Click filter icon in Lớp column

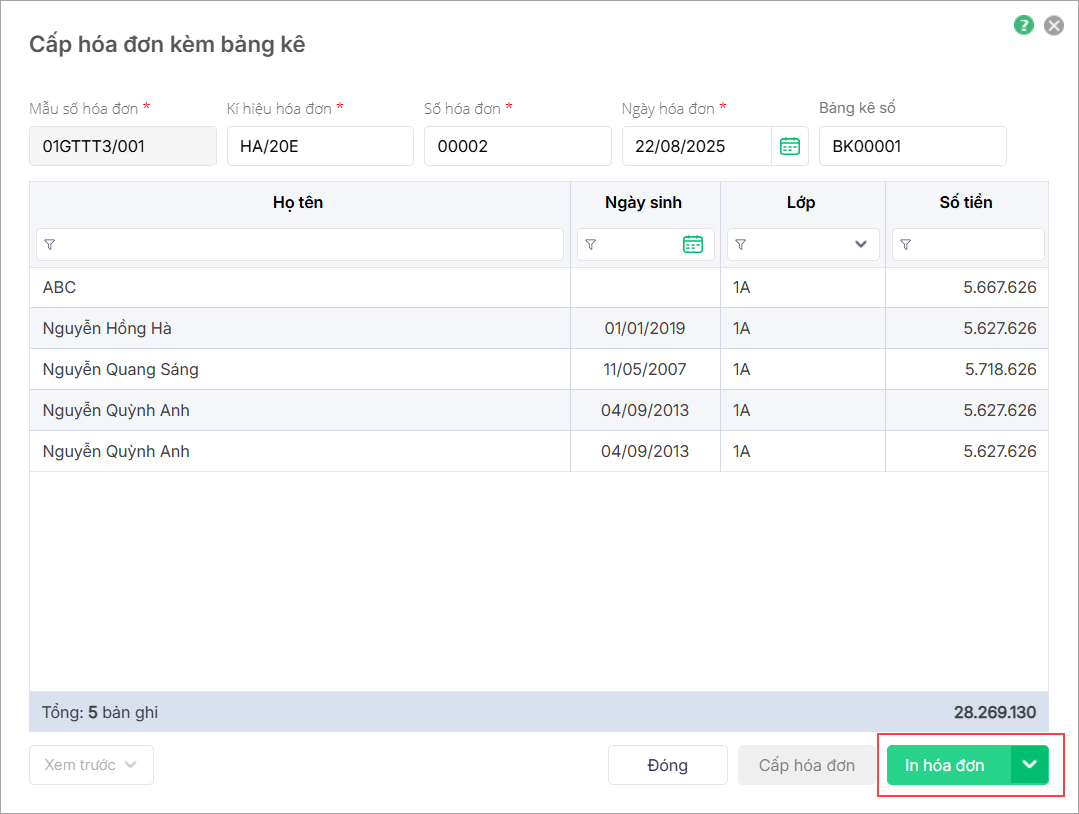[x=741, y=244]
